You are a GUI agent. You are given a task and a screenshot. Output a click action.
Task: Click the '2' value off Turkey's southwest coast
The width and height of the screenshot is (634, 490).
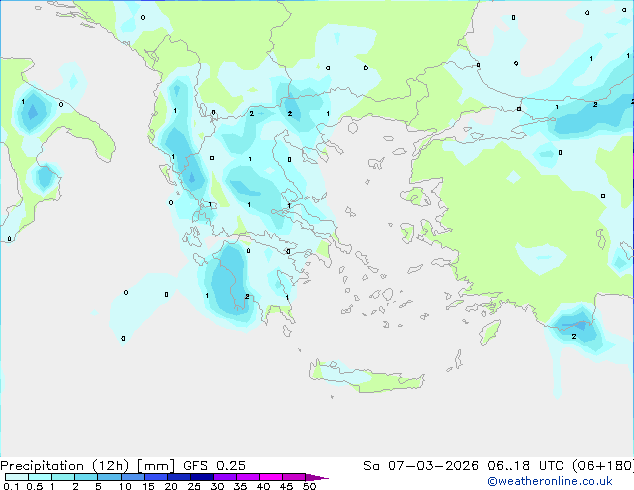tap(574, 336)
